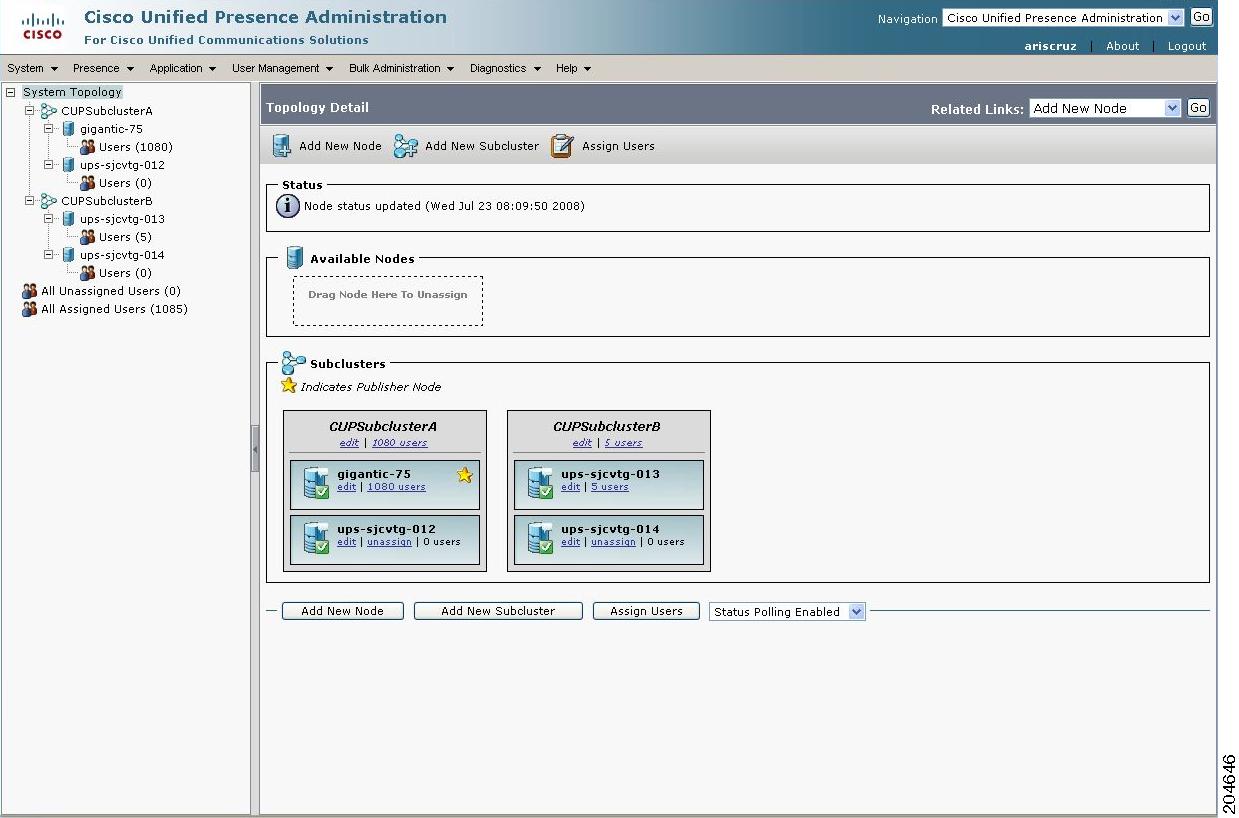Click unassign link on ups-sjcvtg-014
The image size is (1239, 818).
click(x=613, y=542)
